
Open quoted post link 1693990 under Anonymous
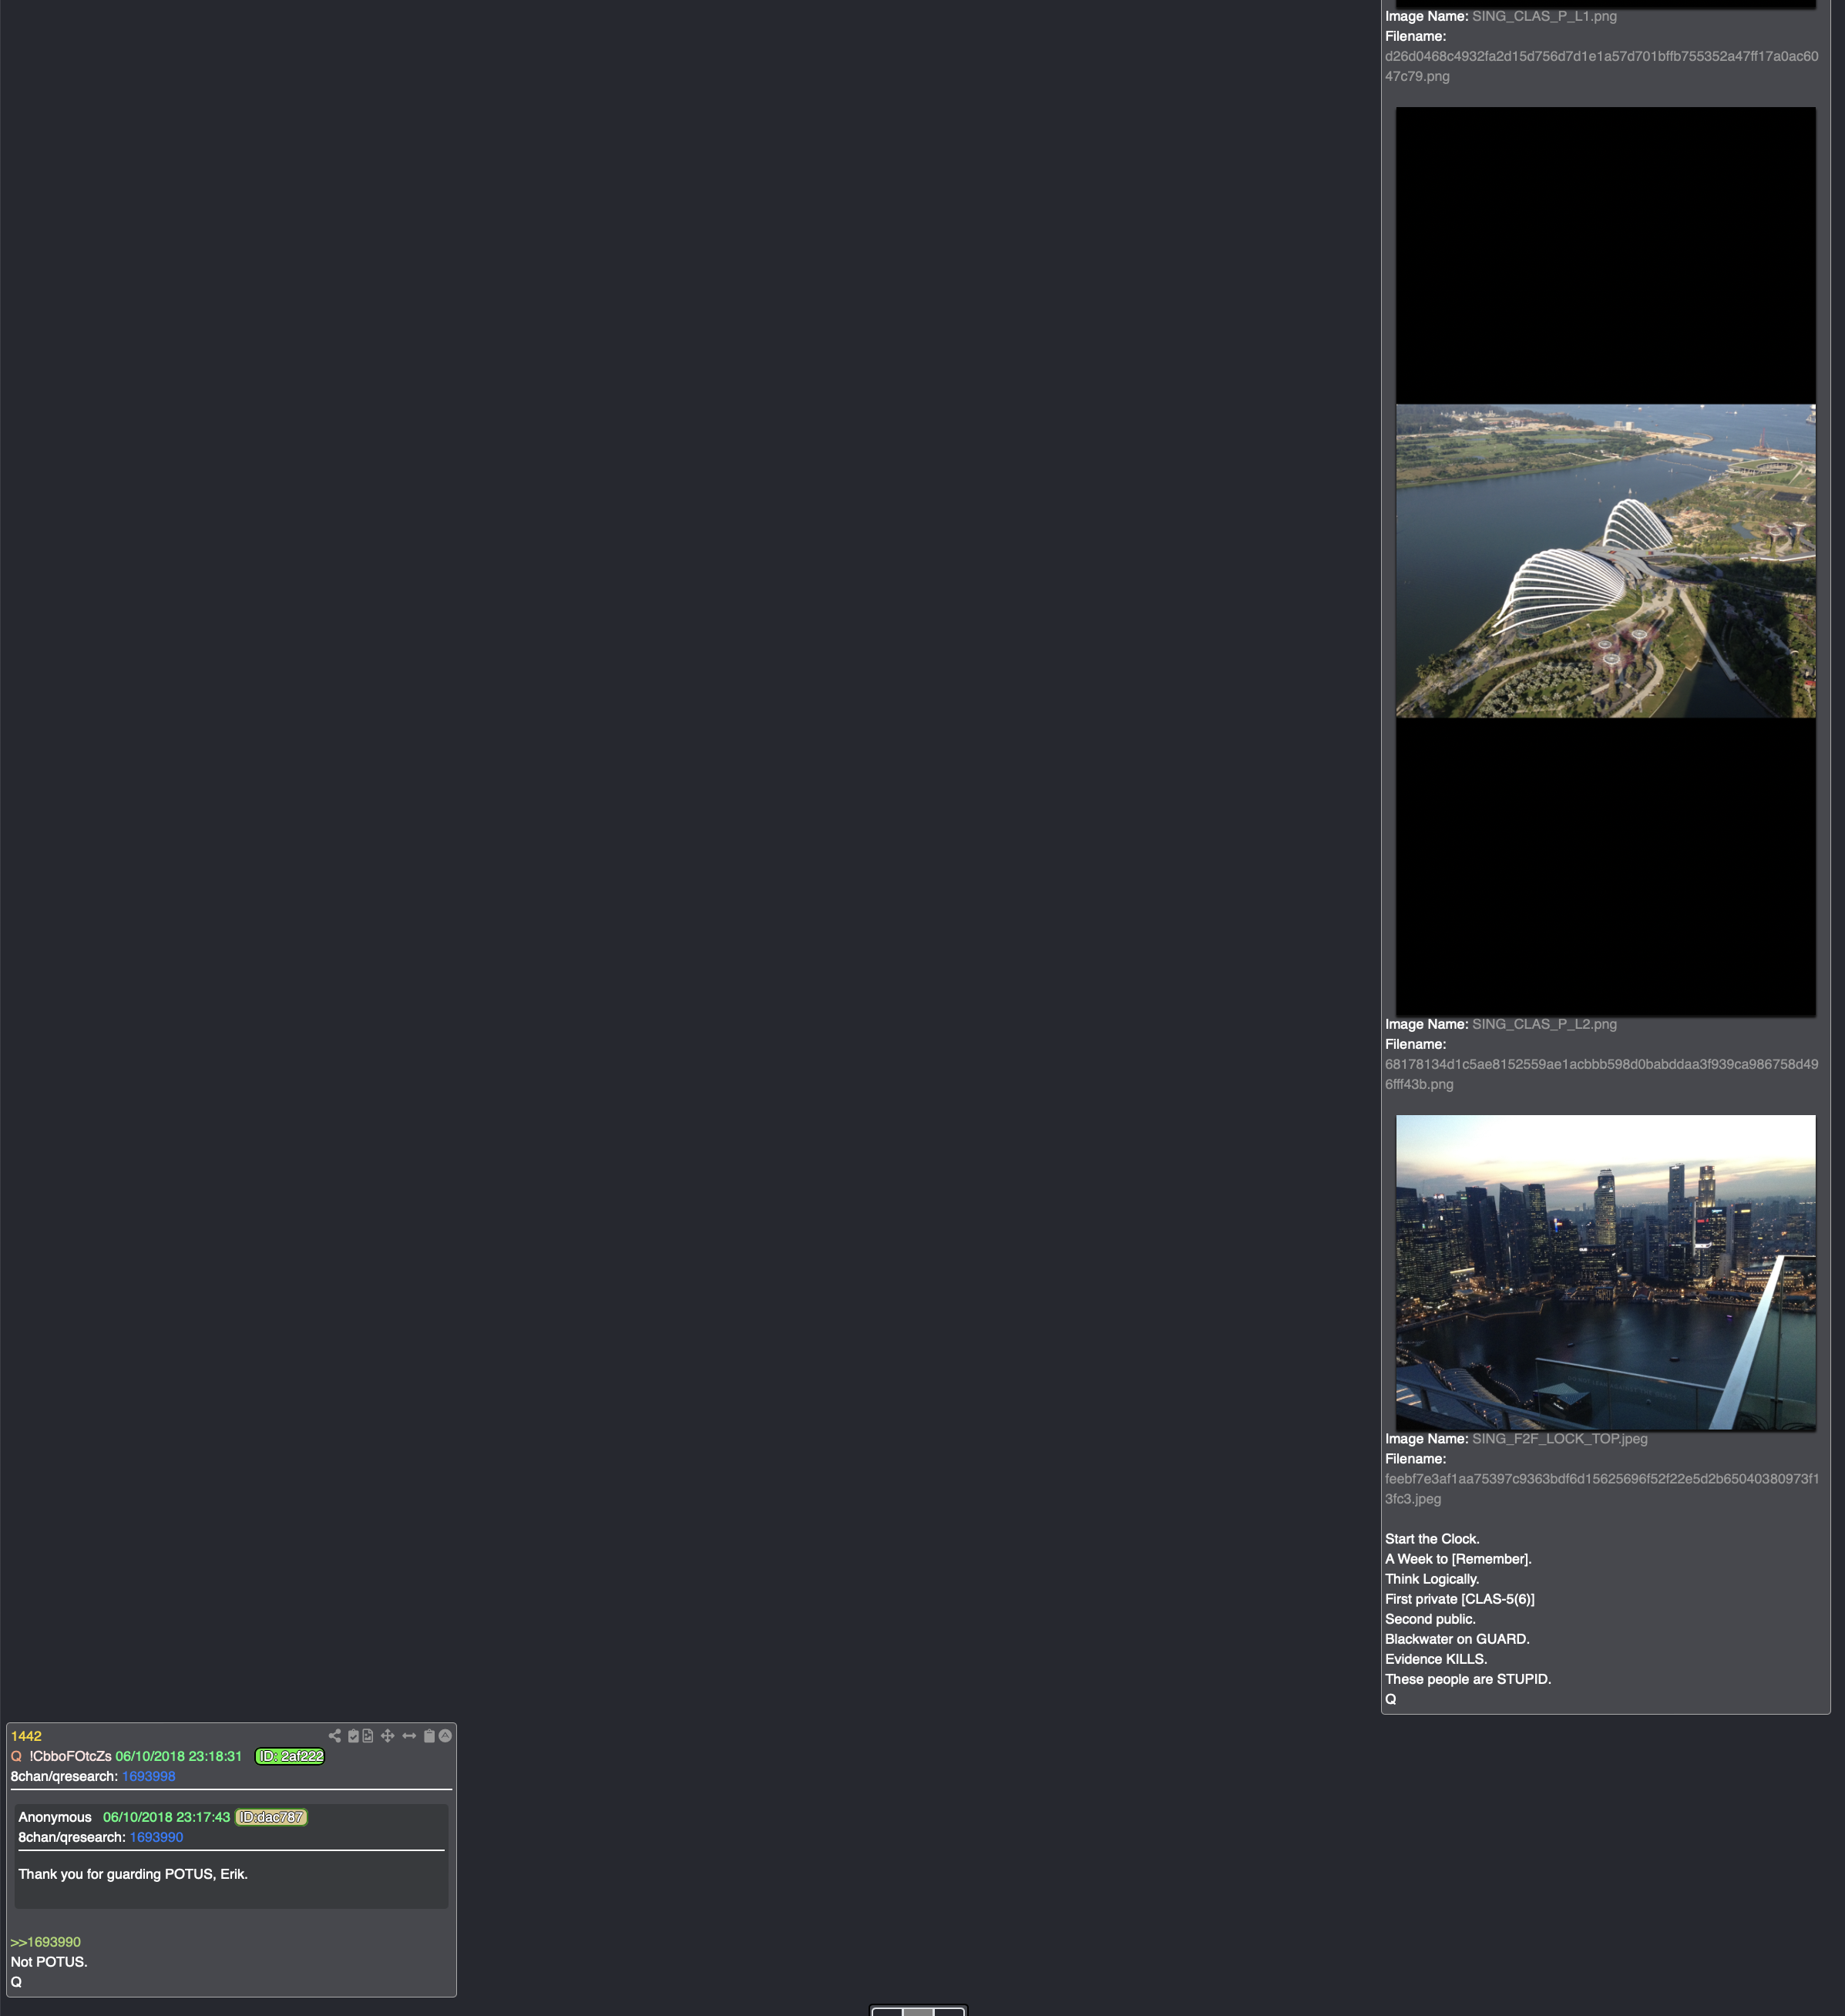pyautogui.click(x=157, y=1837)
